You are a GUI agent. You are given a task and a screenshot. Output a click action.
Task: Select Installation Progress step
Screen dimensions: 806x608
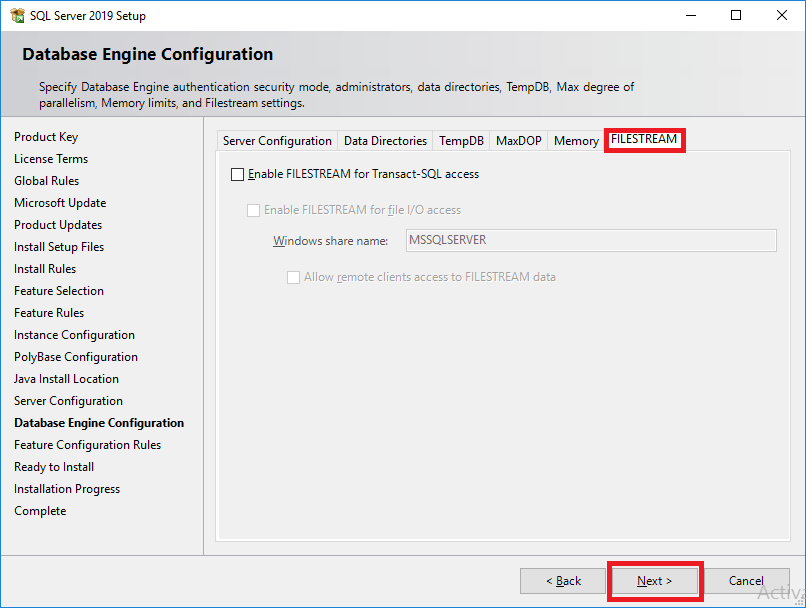(x=67, y=489)
